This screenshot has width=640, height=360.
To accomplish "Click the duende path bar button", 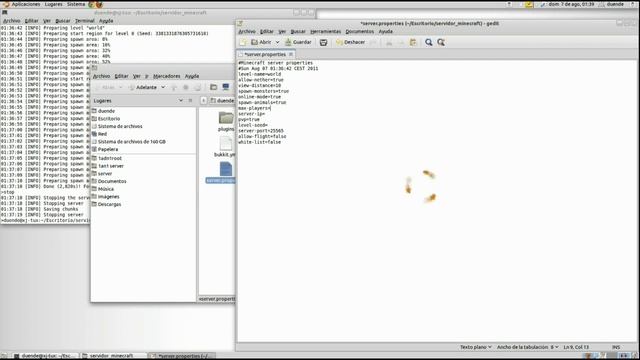I will 222,100.
